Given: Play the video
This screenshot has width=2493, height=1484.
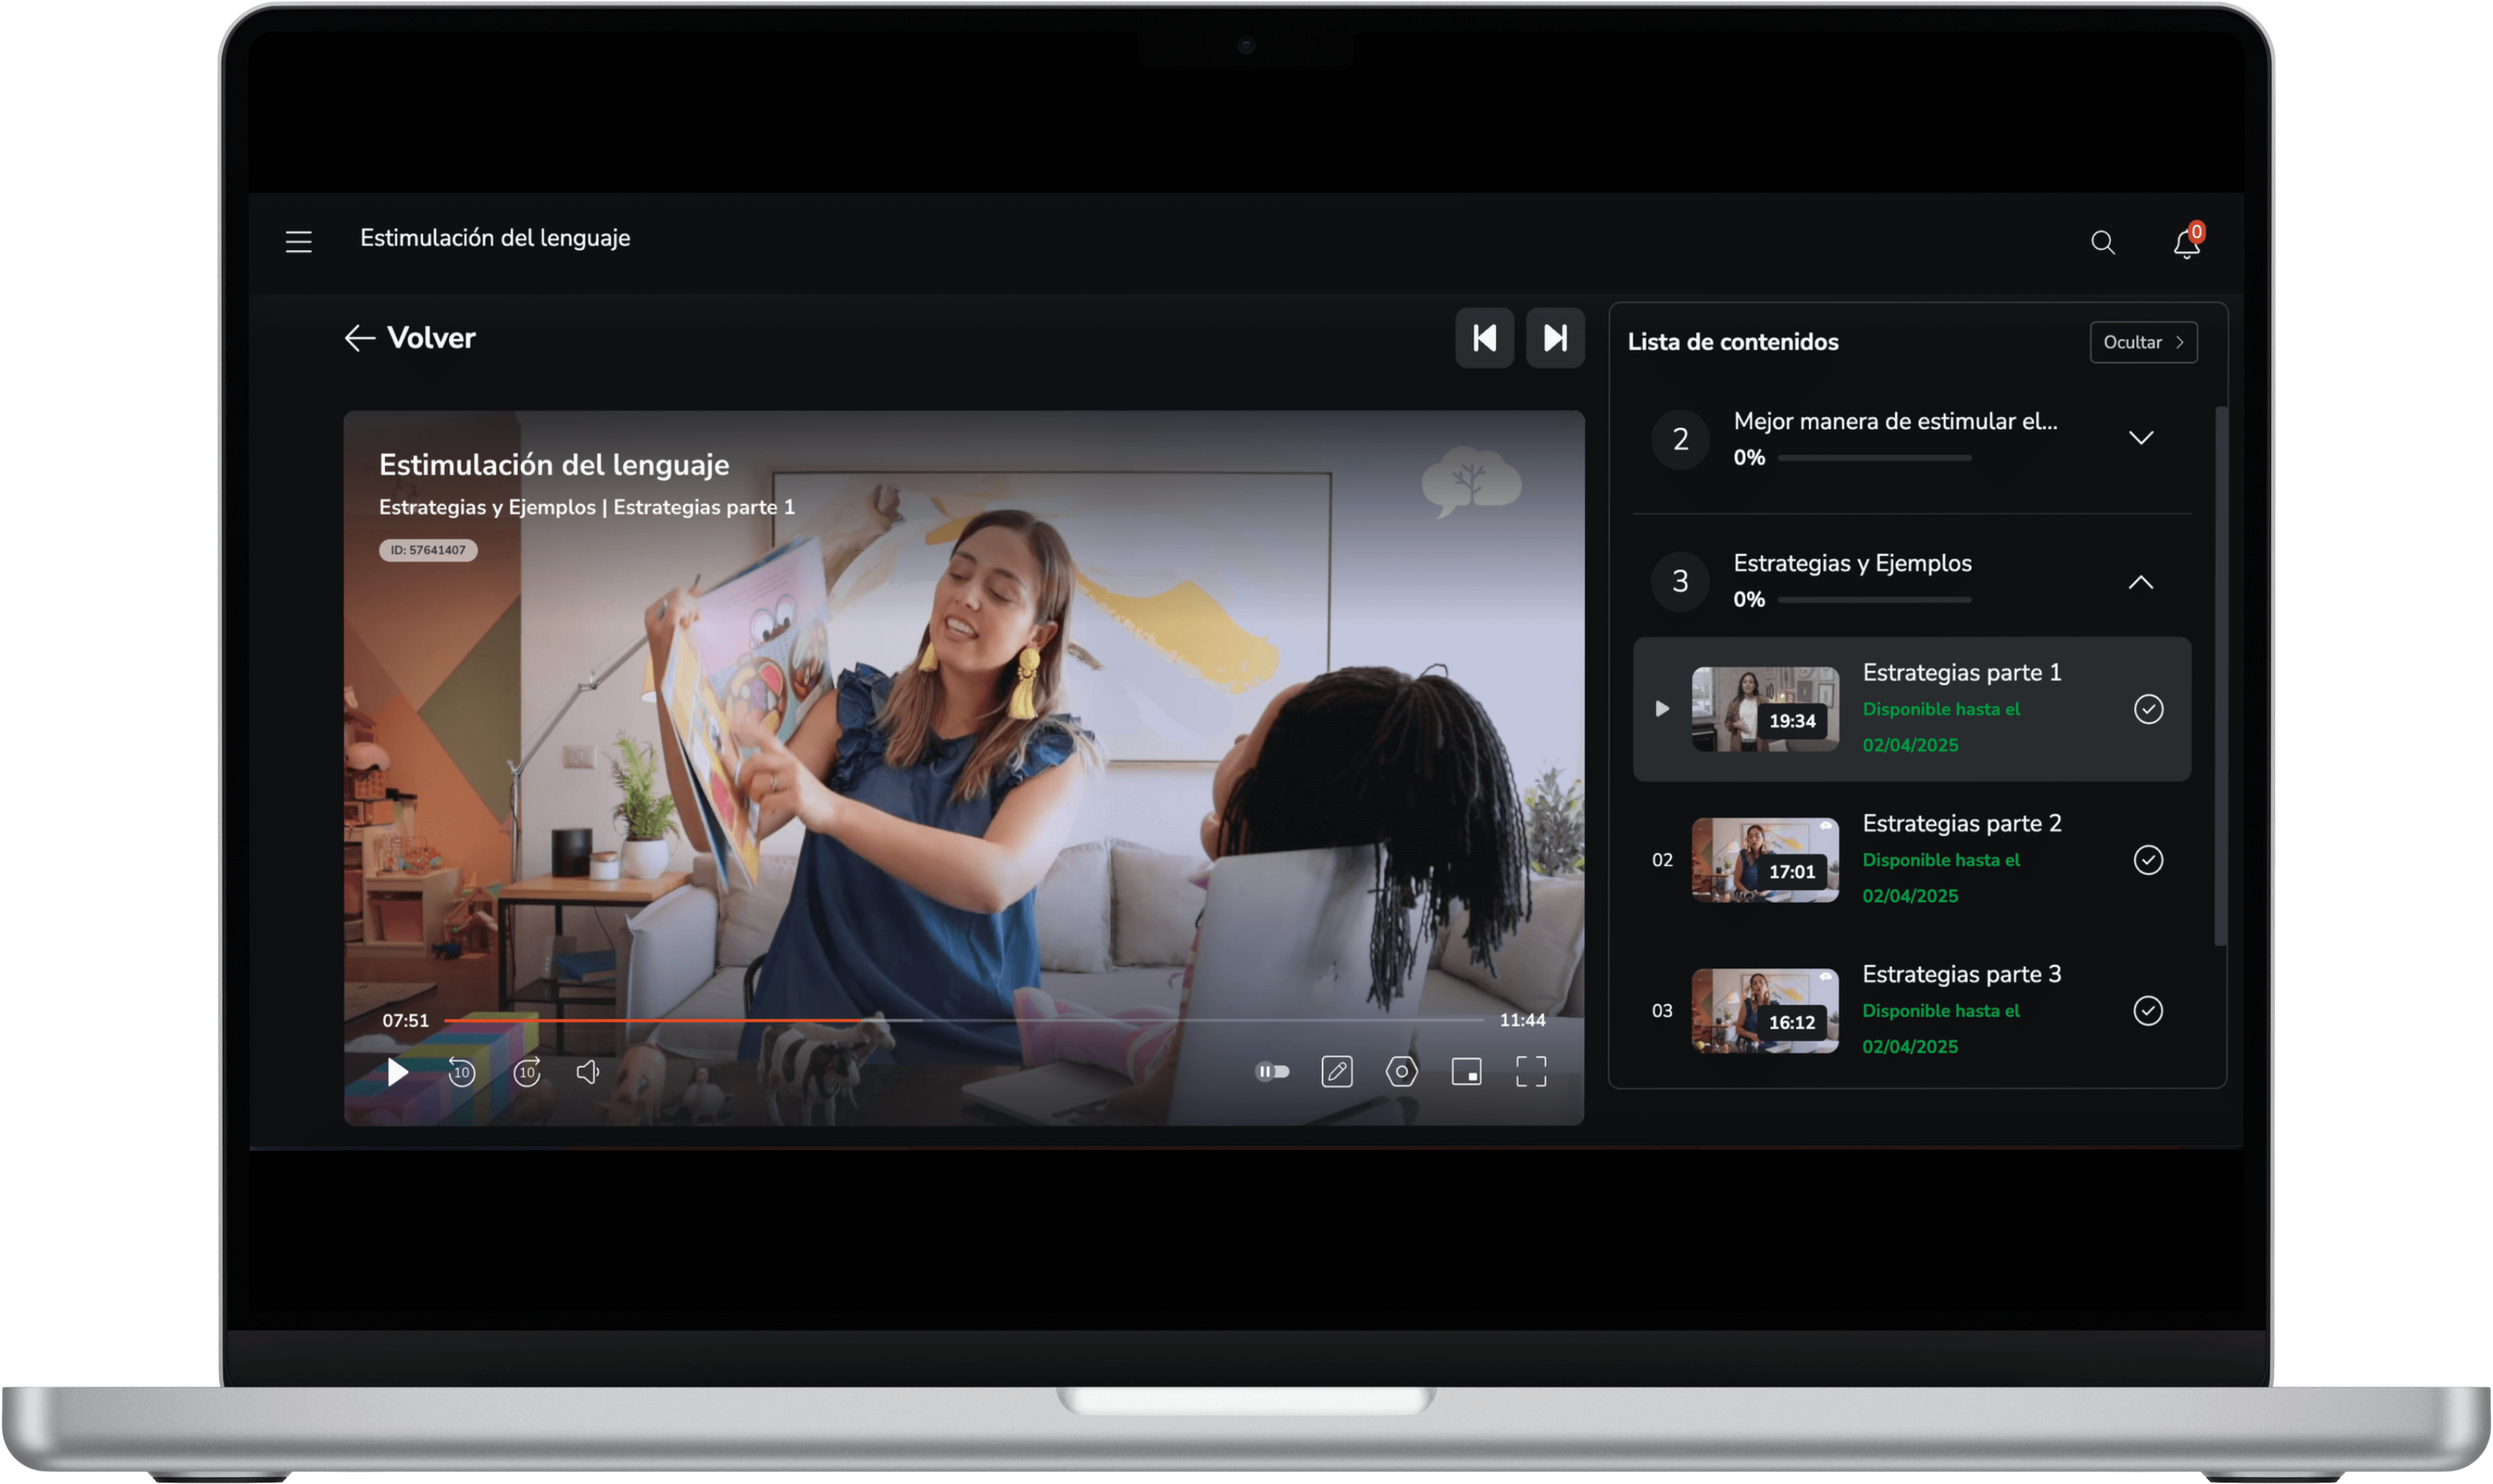Looking at the screenshot, I should (397, 1072).
